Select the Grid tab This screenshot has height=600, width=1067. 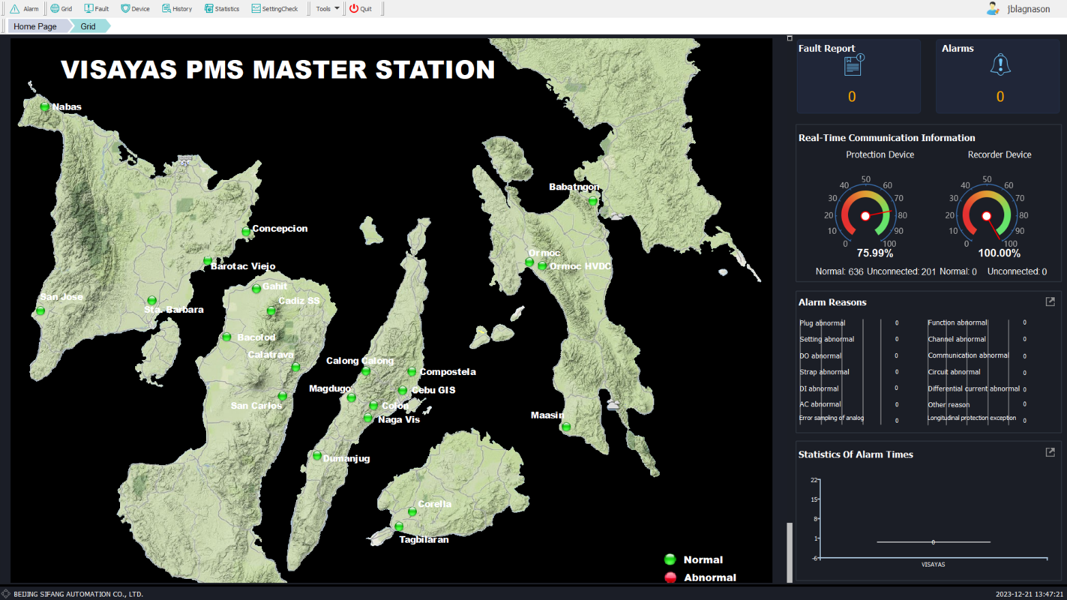coord(88,26)
